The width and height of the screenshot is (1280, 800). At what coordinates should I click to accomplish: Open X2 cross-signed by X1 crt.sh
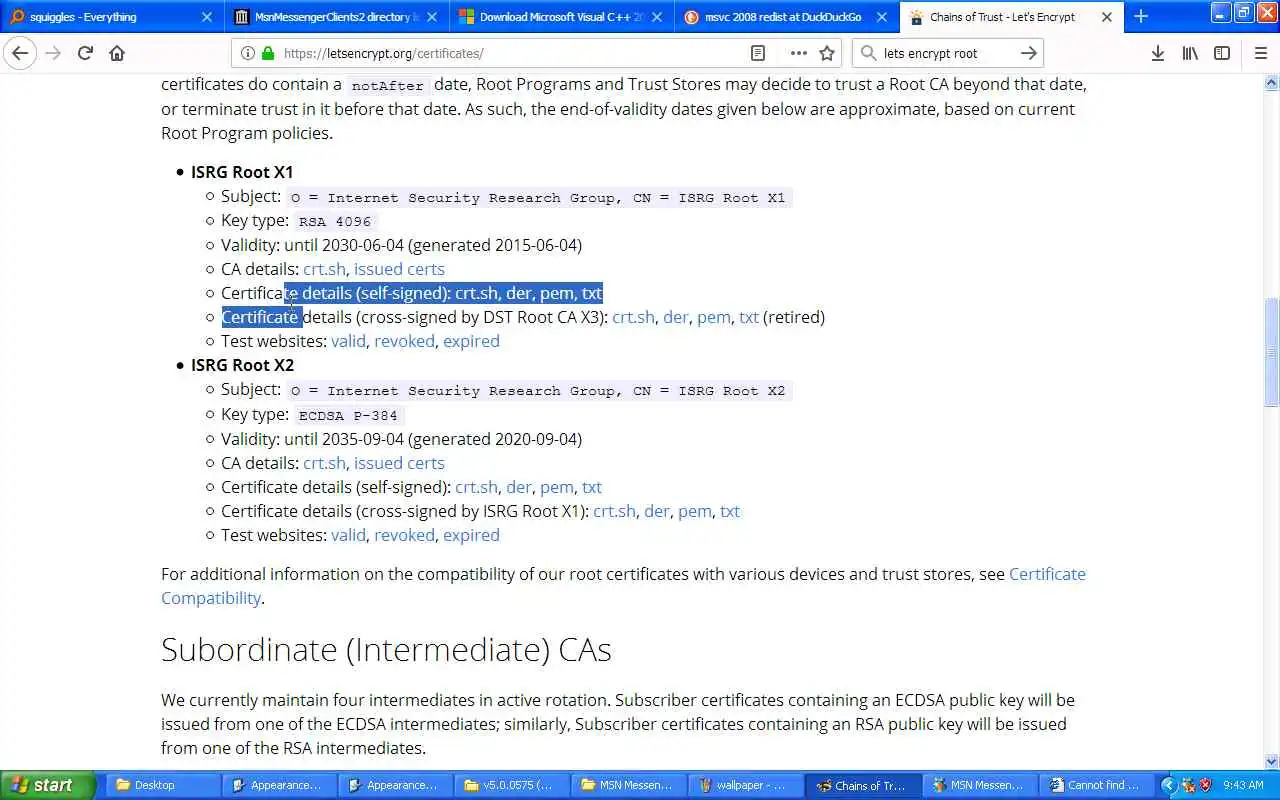click(614, 511)
